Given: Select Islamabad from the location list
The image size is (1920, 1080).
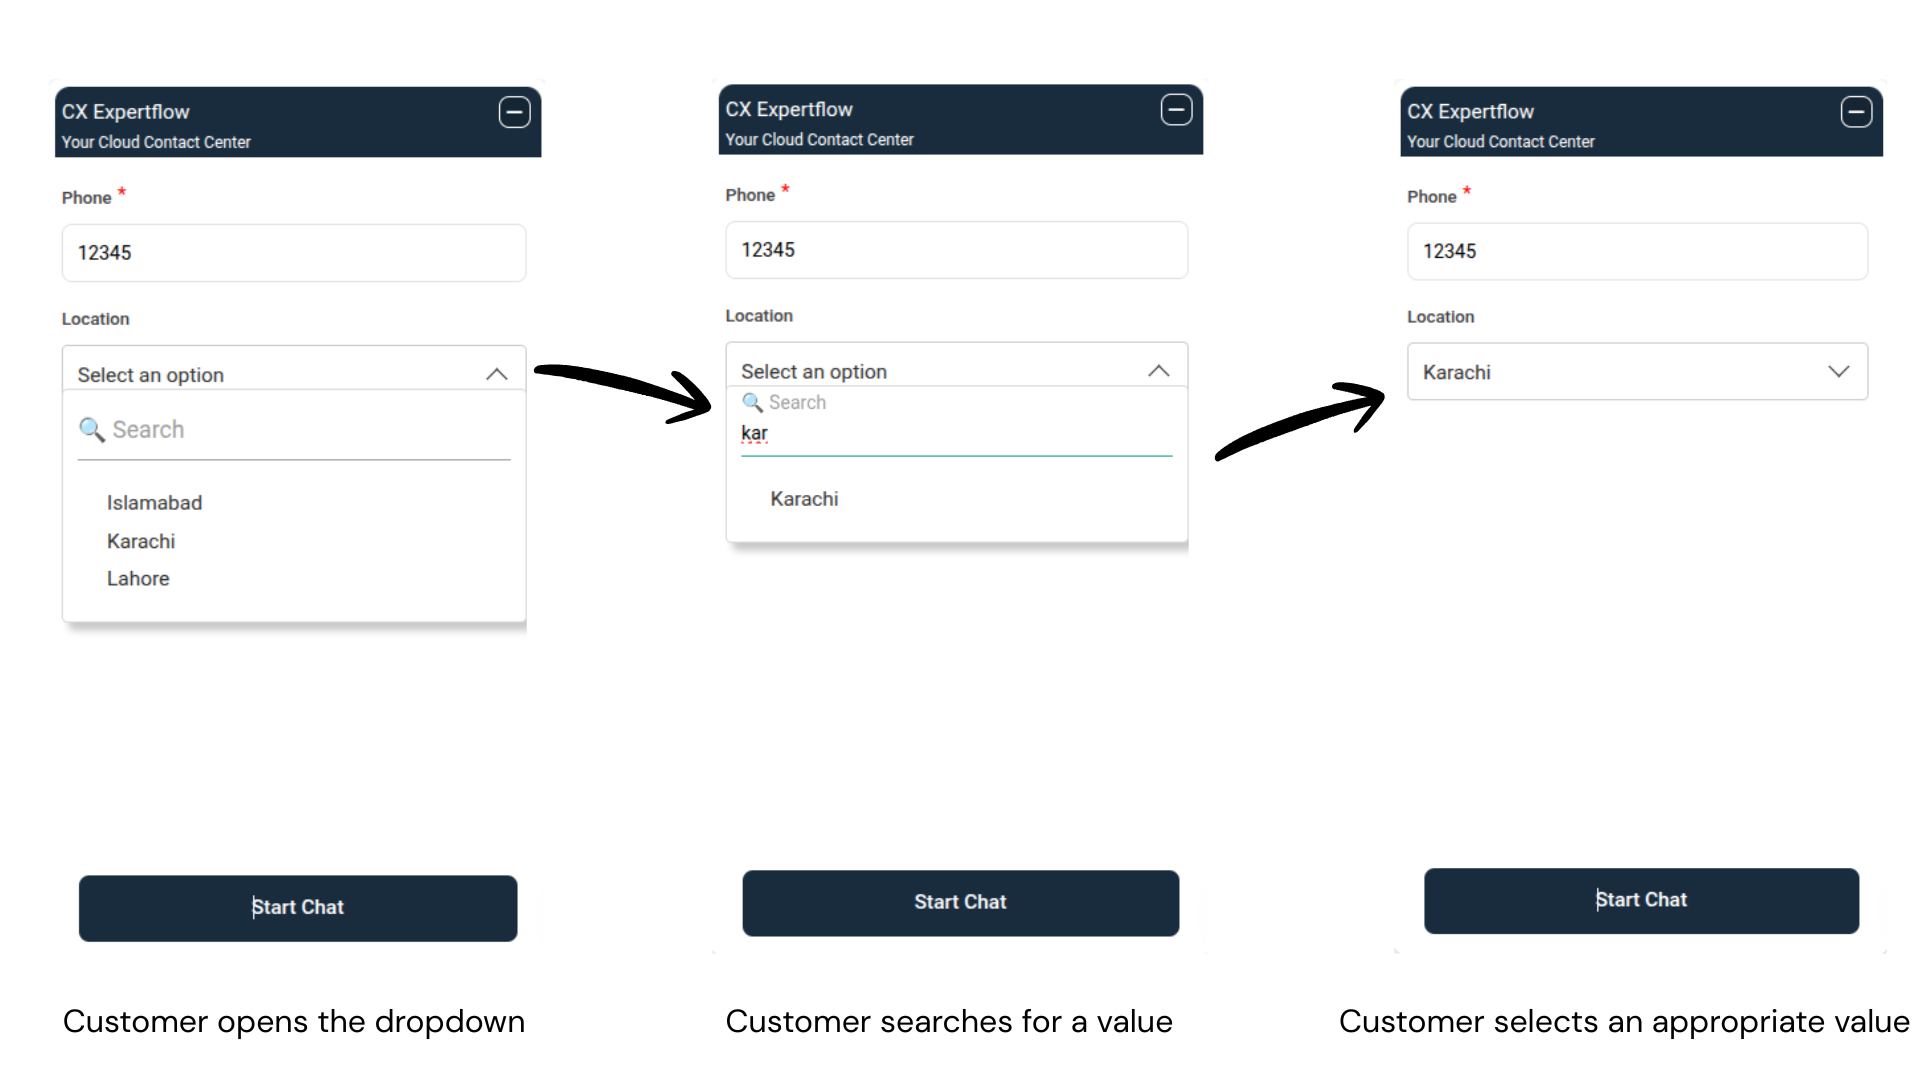Looking at the screenshot, I should 154,502.
